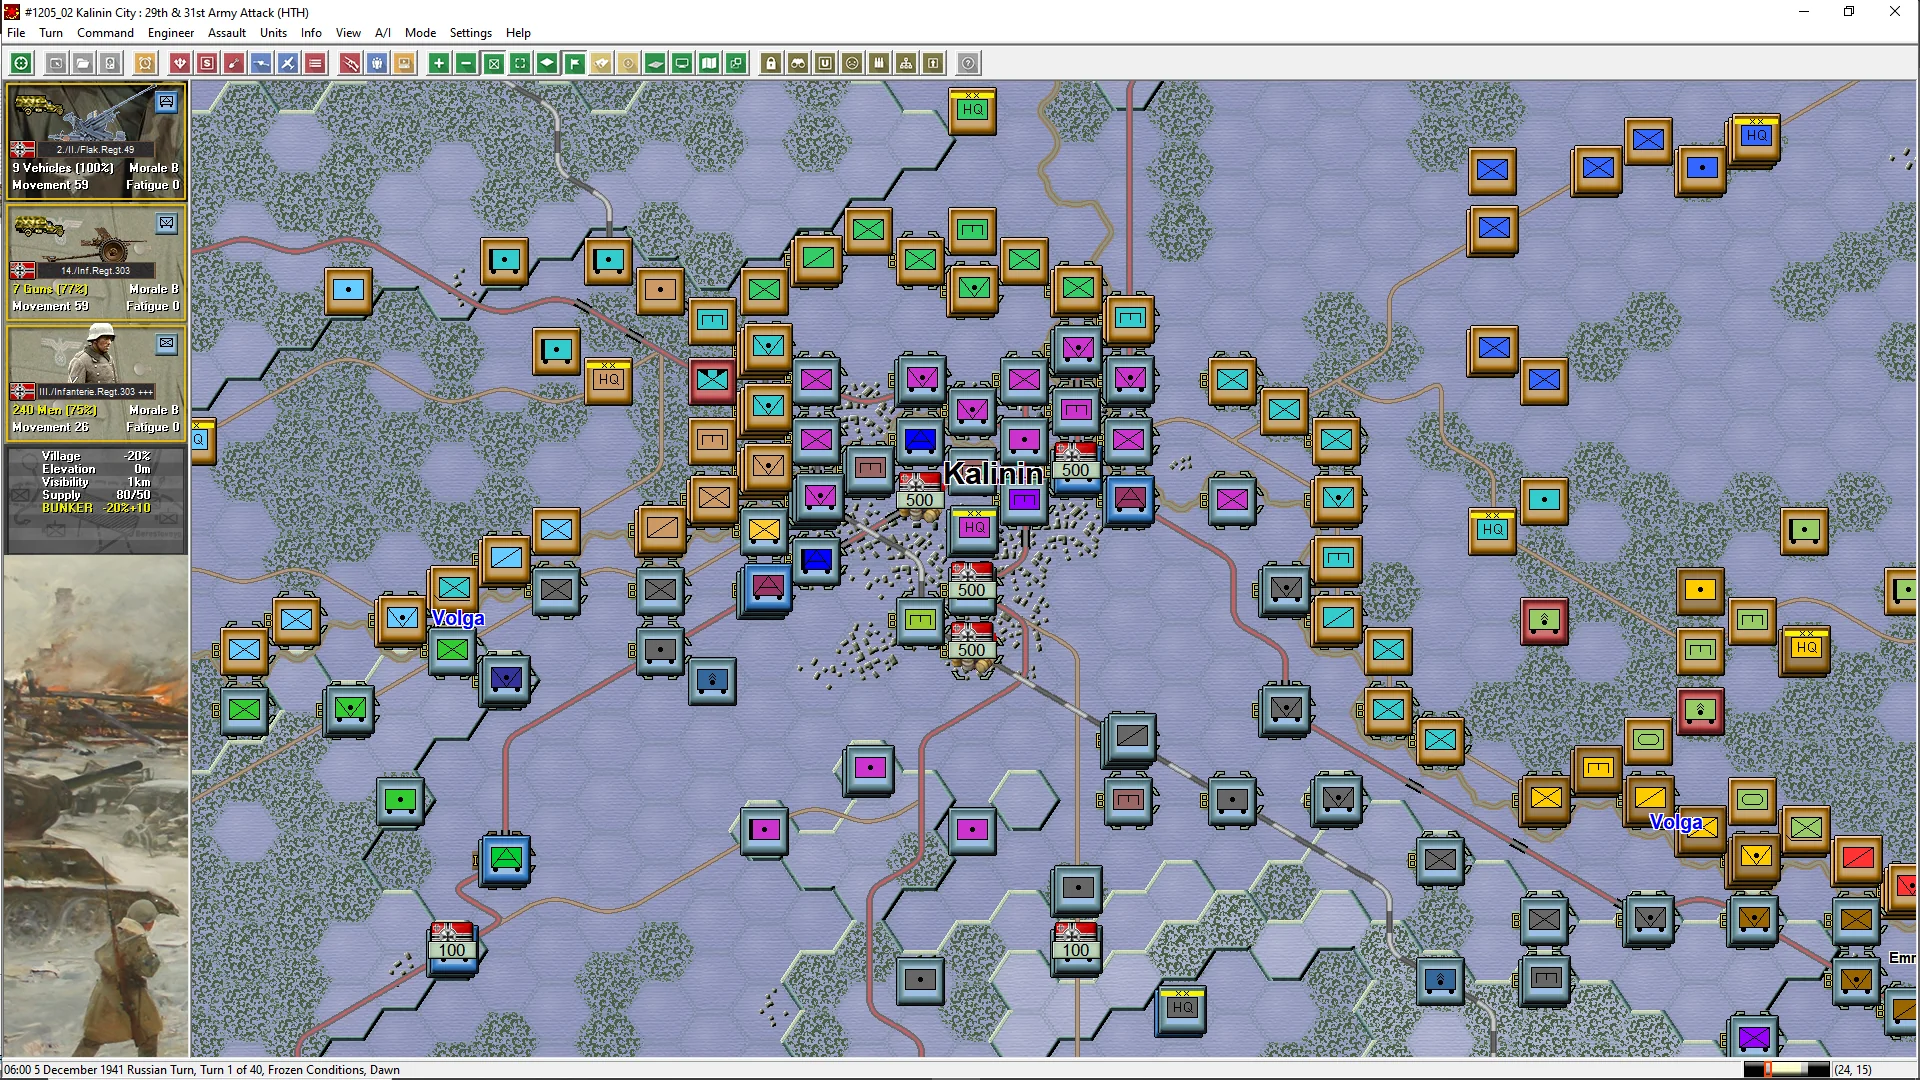This screenshot has width=1920, height=1080.
Task: Toggle the unit bases display button
Action: coord(547,64)
